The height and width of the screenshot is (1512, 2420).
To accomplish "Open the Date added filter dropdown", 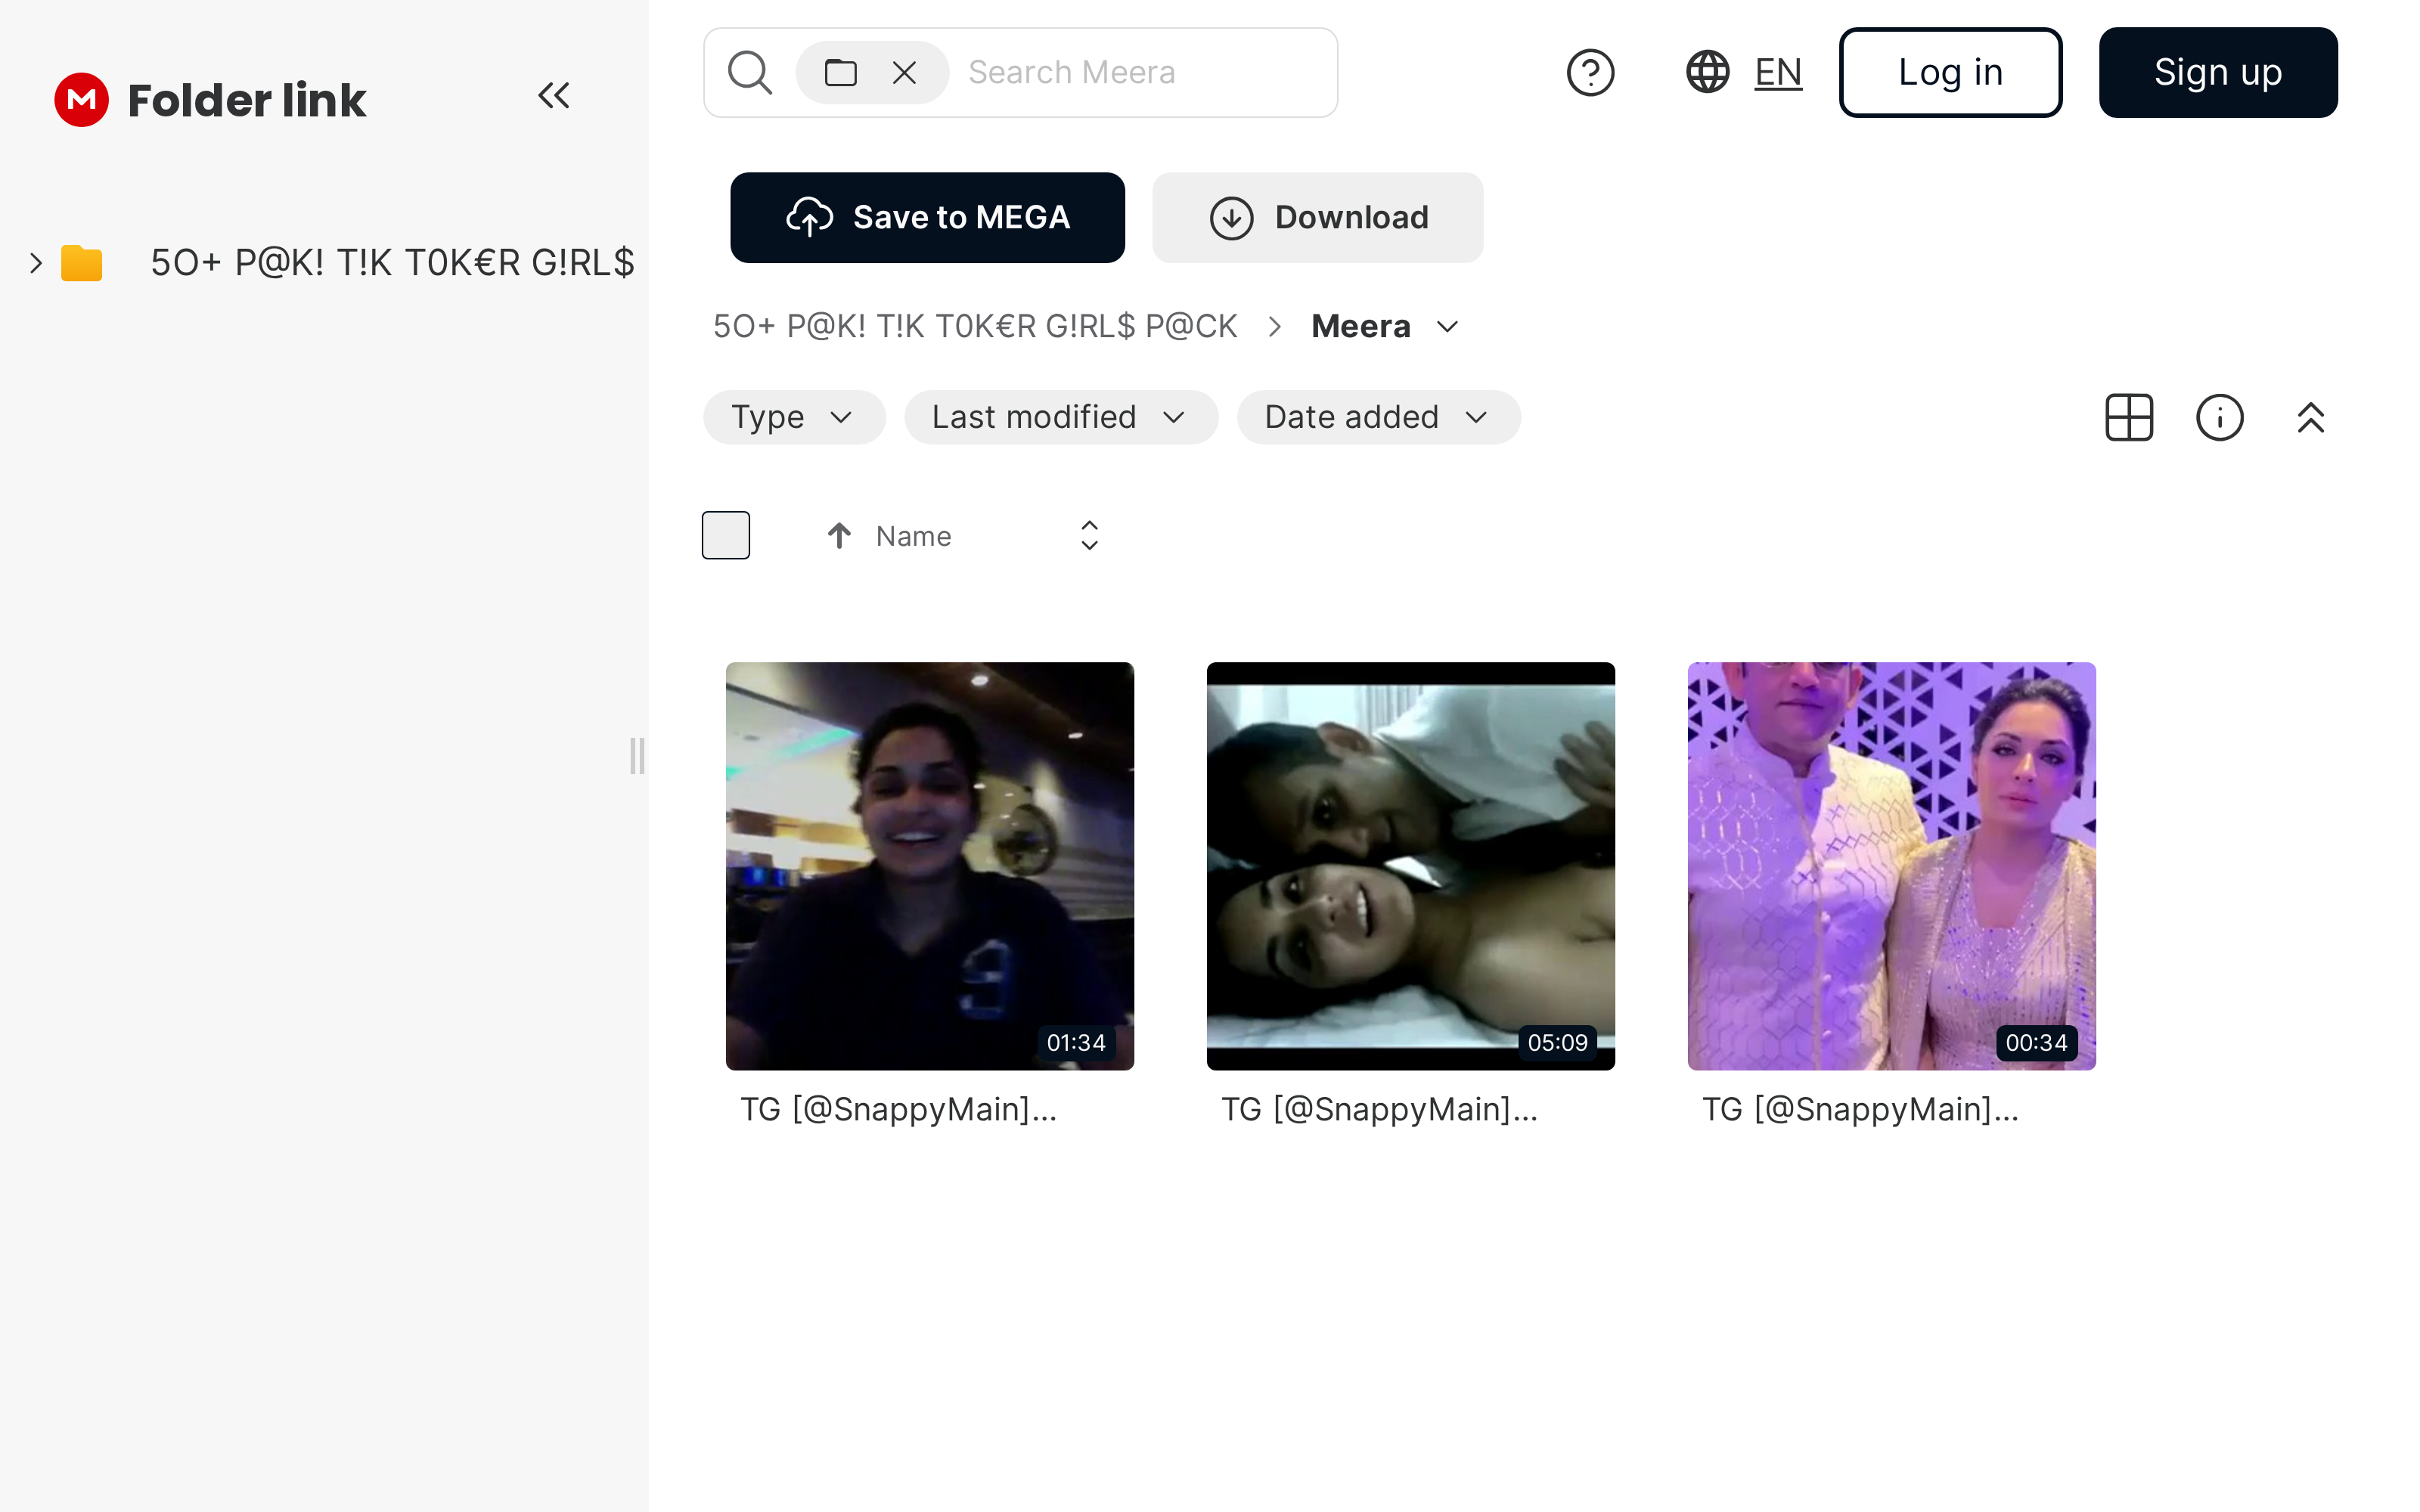I will pos(1378,417).
